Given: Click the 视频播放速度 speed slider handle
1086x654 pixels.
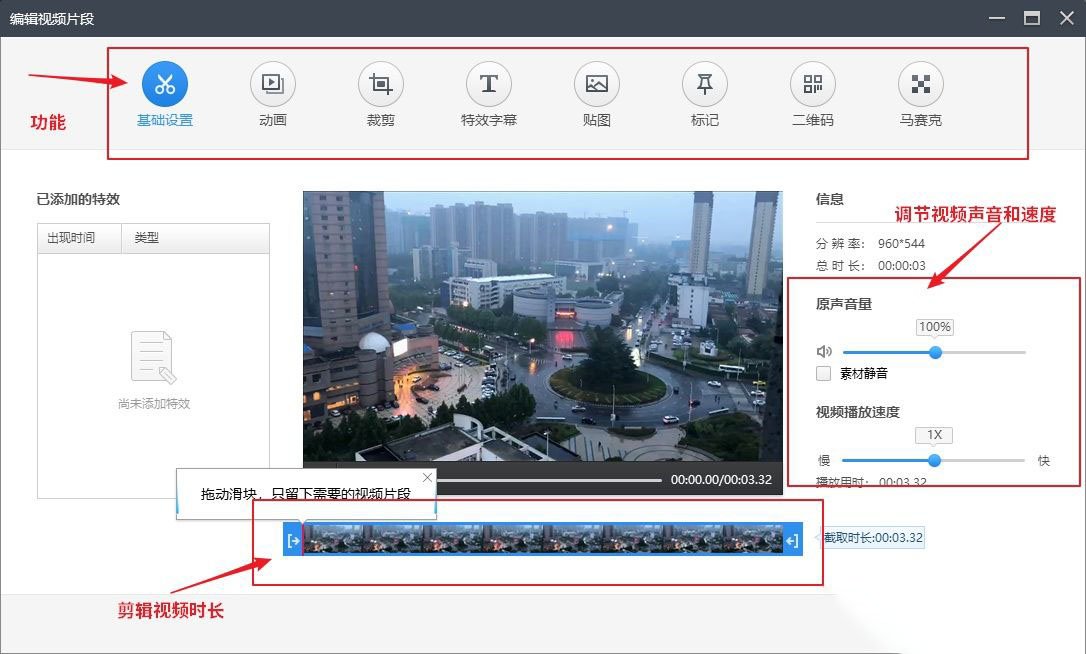Looking at the screenshot, I should pyautogui.click(x=934, y=460).
